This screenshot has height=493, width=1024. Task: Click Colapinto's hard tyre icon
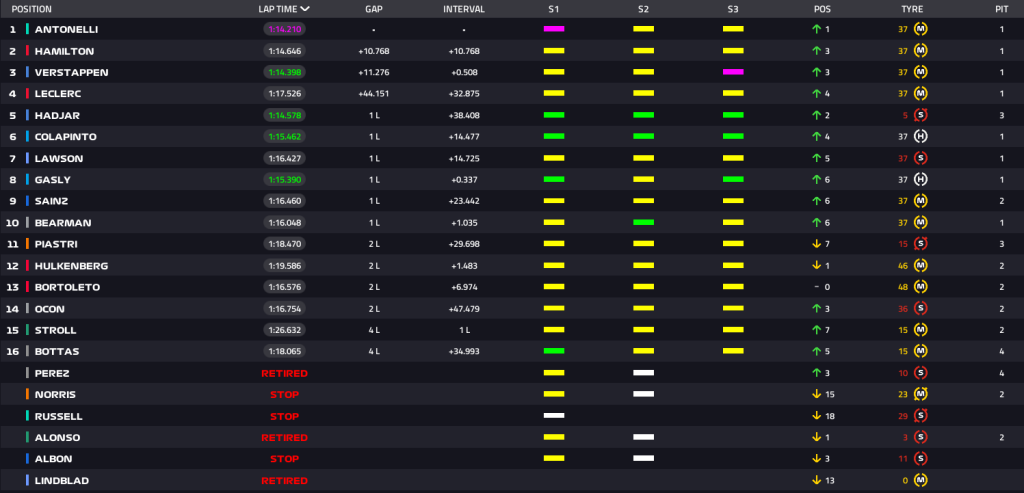(921, 136)
